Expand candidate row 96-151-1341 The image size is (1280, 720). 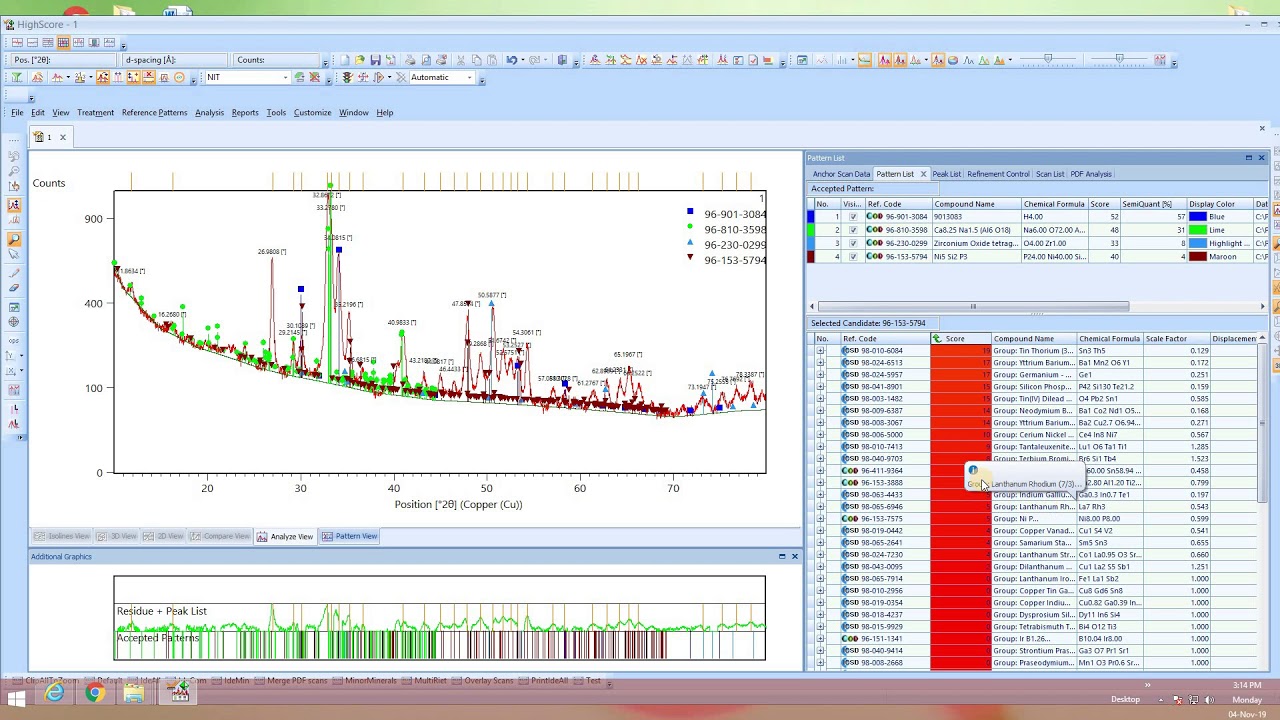[x=821, y=639]
